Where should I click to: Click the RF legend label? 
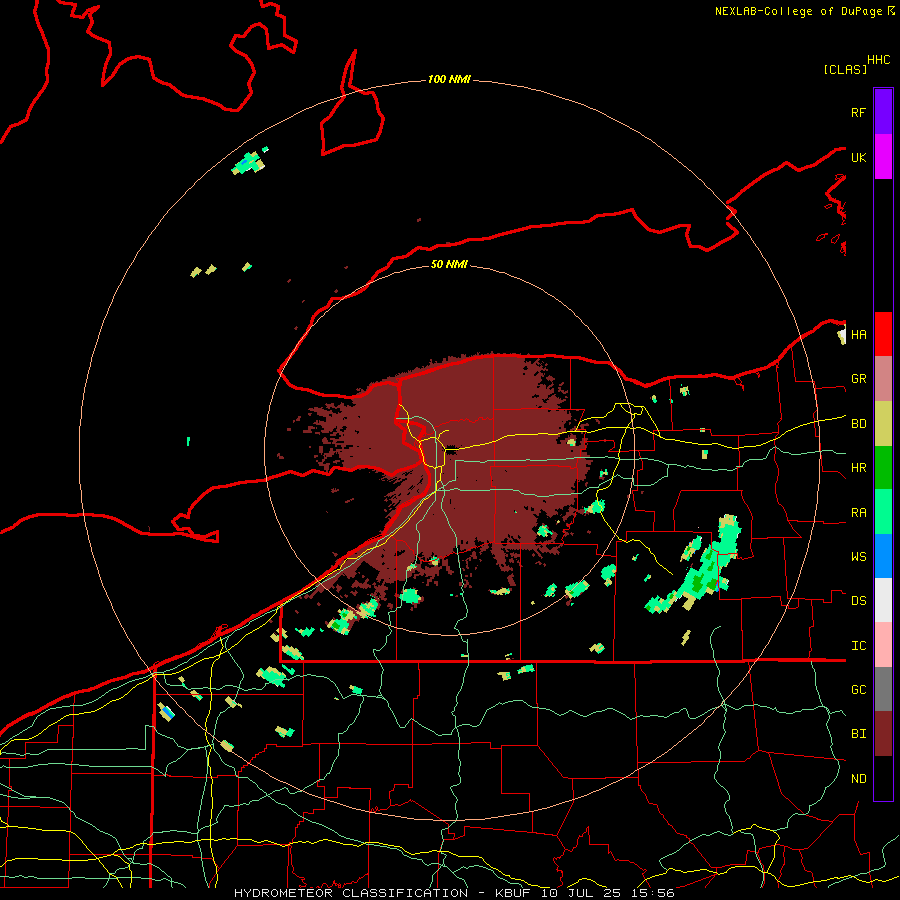point(858,112)
